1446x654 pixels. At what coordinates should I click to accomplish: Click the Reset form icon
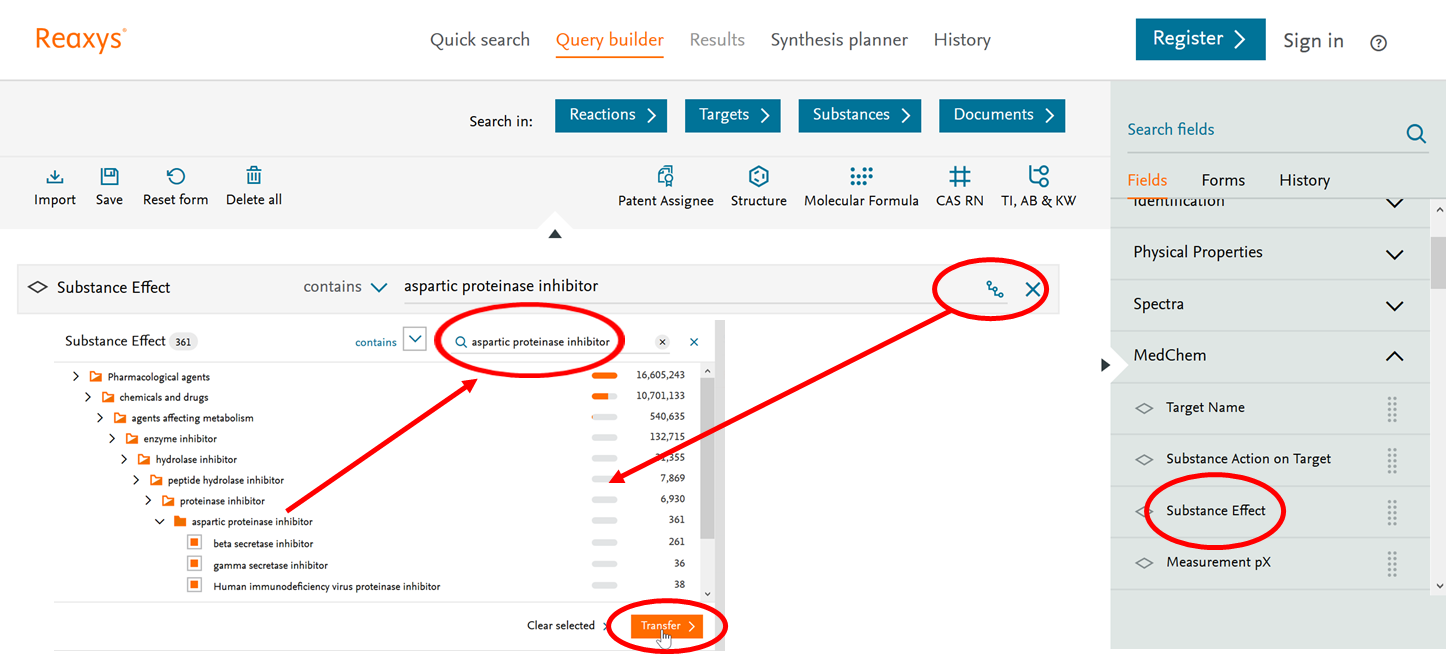point(176,177)
